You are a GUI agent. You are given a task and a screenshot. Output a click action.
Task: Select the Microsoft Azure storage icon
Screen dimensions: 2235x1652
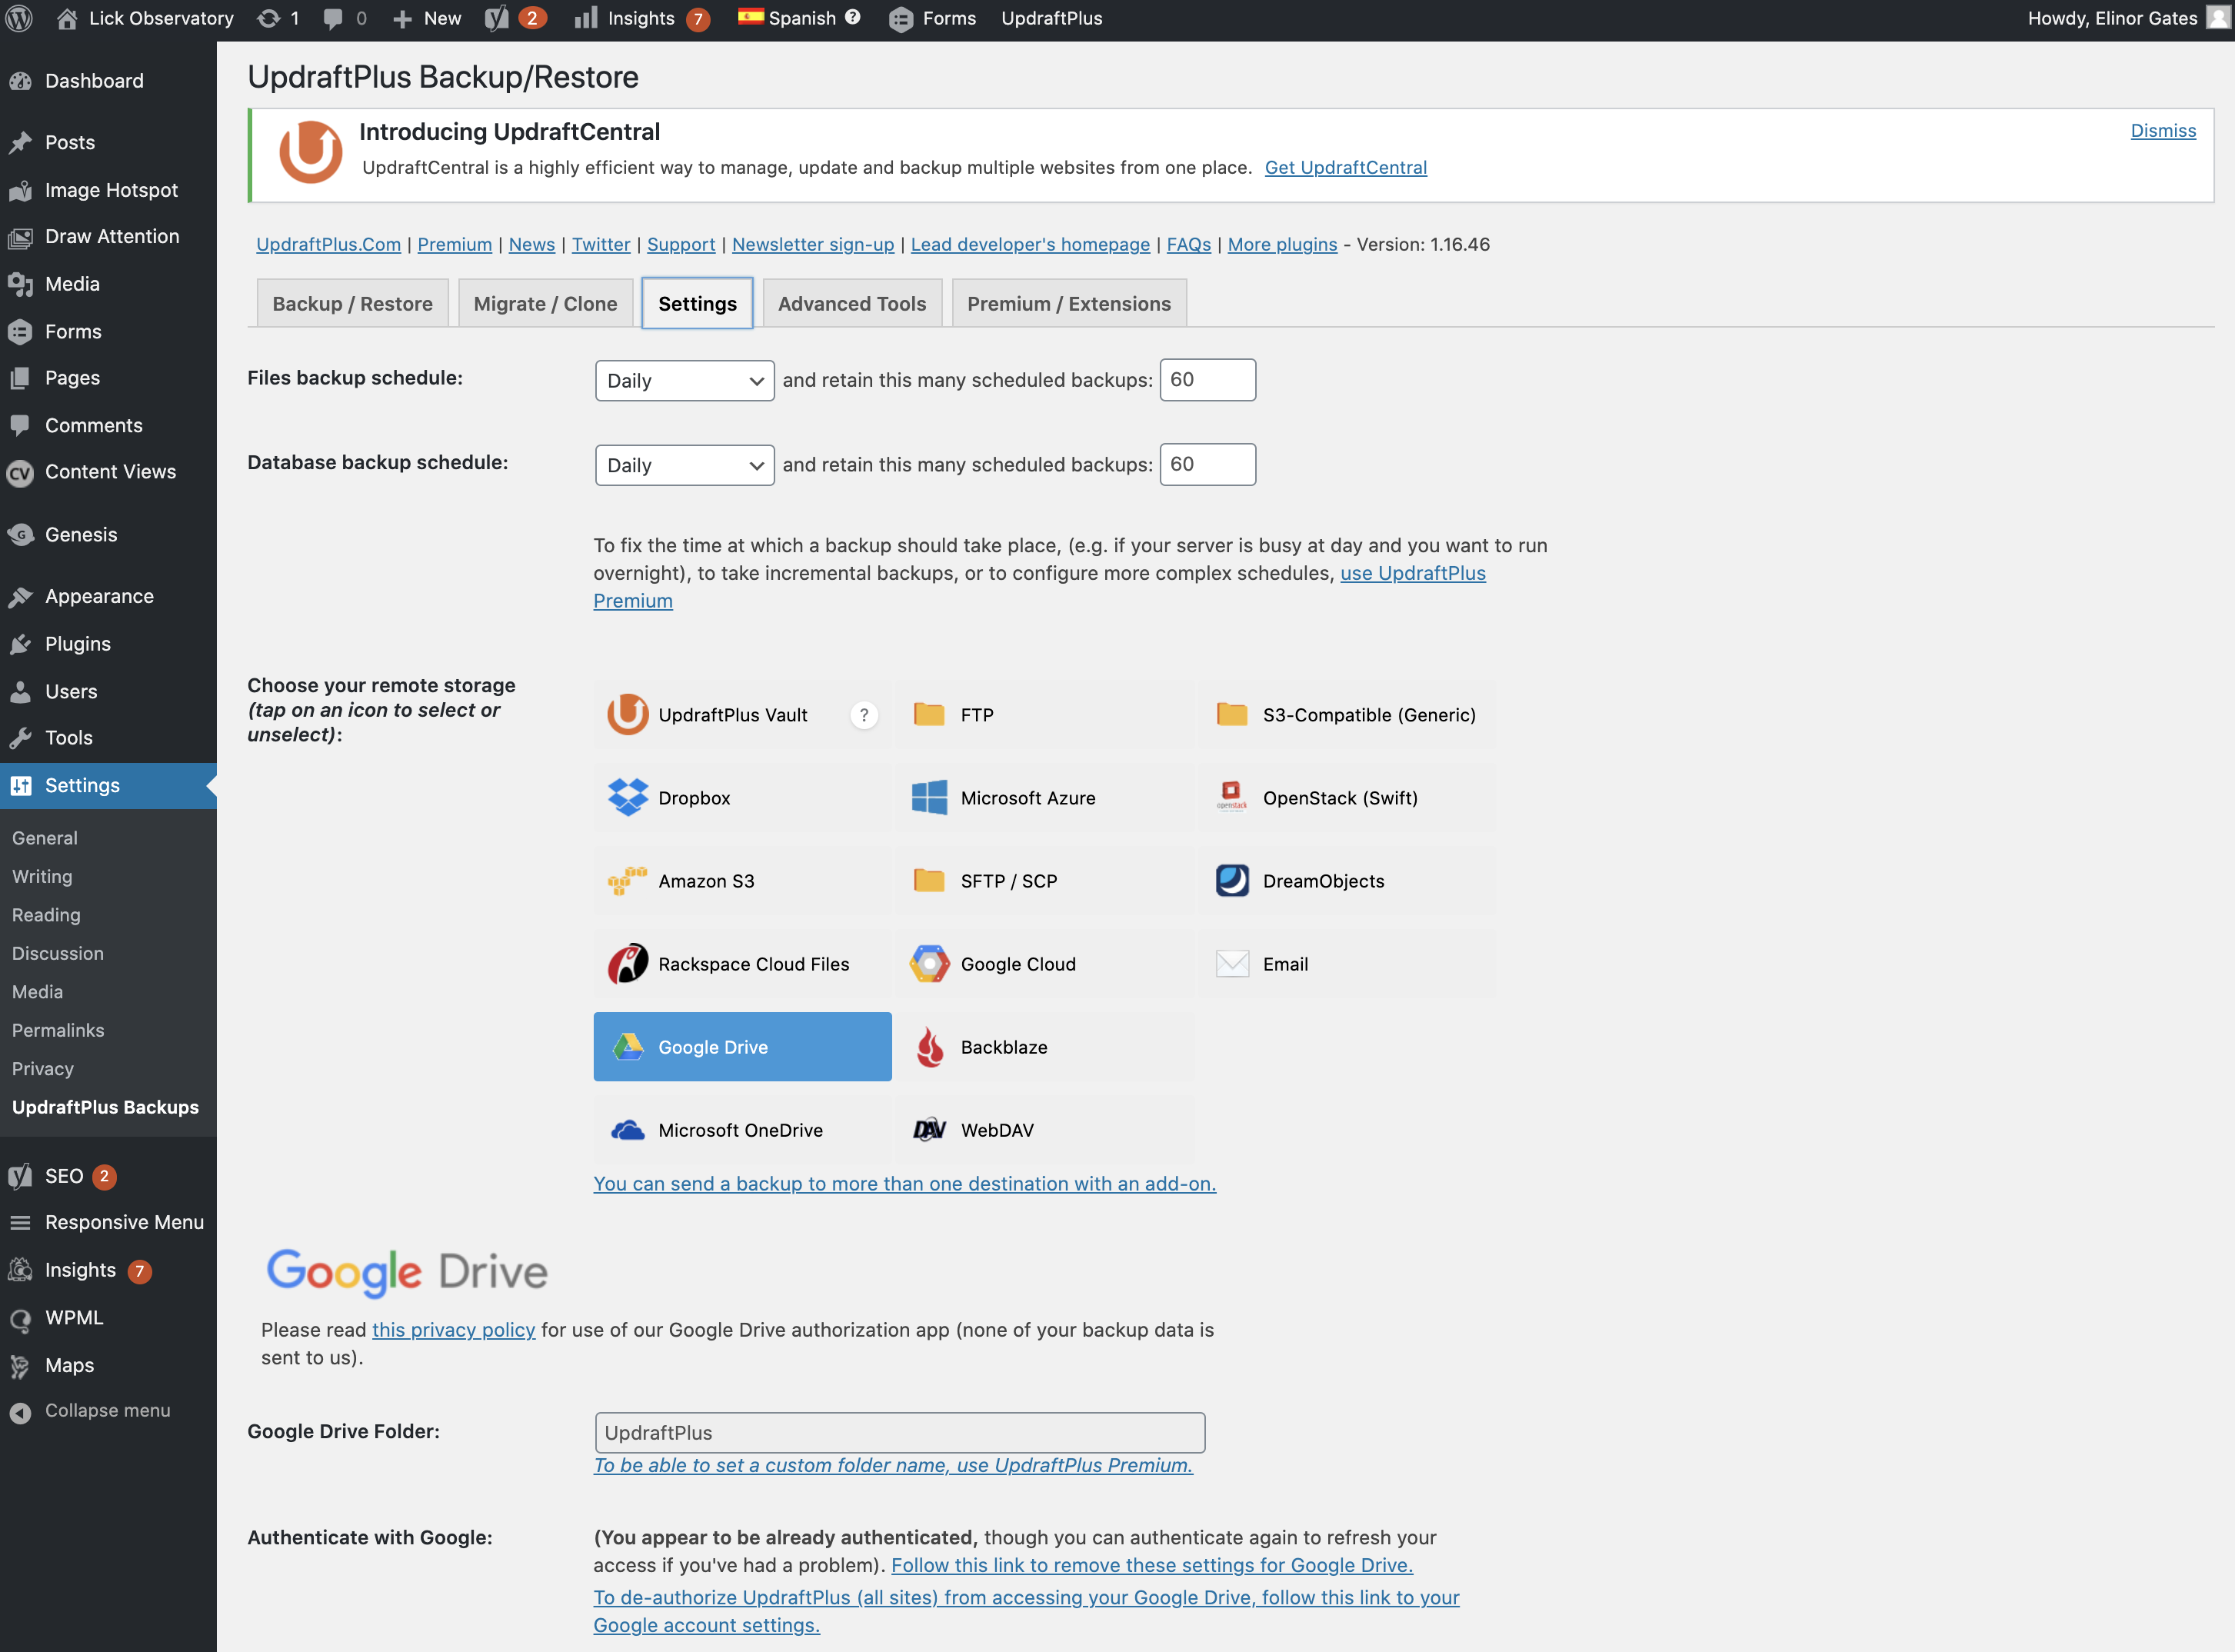click(929, 797)
